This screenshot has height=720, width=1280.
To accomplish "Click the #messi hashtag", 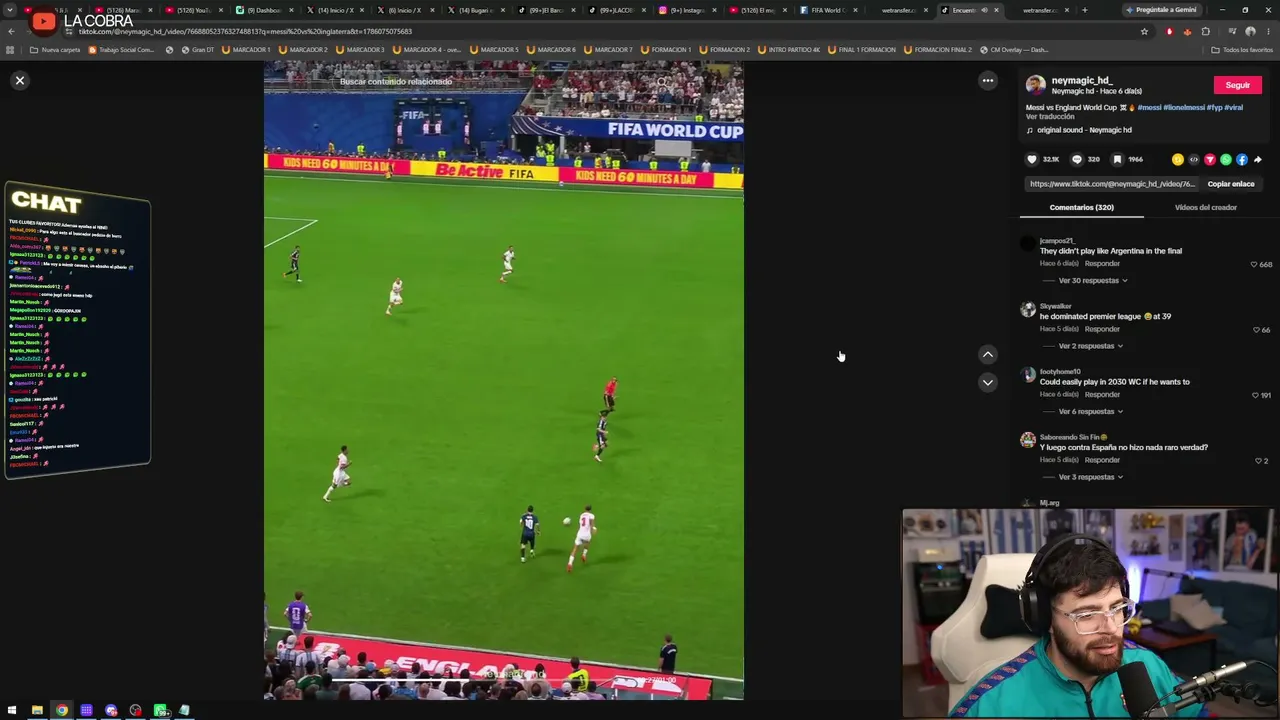I will (x=1149, y=107).
